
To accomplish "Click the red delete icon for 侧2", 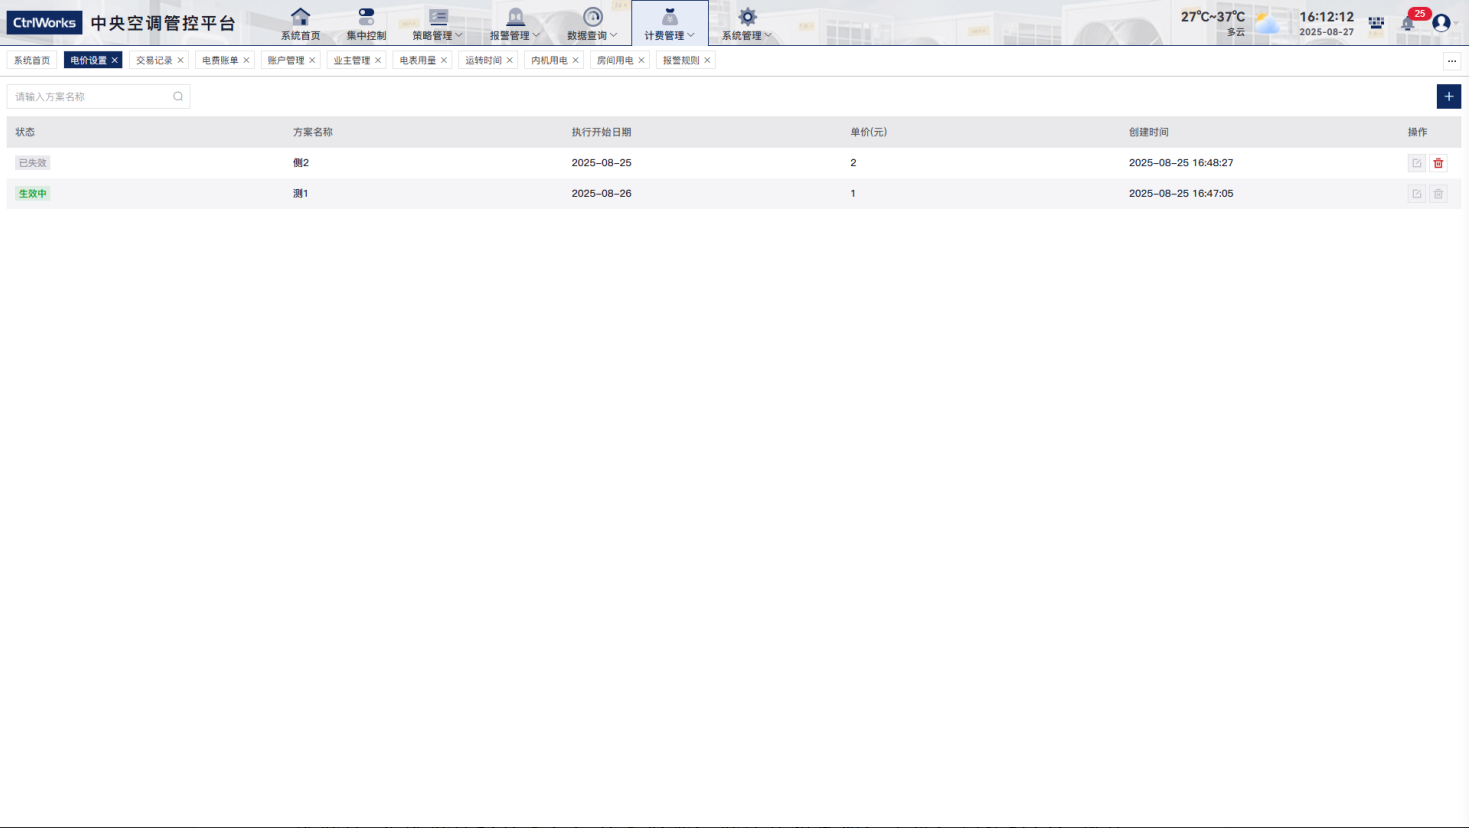I will pos(1438,163).
